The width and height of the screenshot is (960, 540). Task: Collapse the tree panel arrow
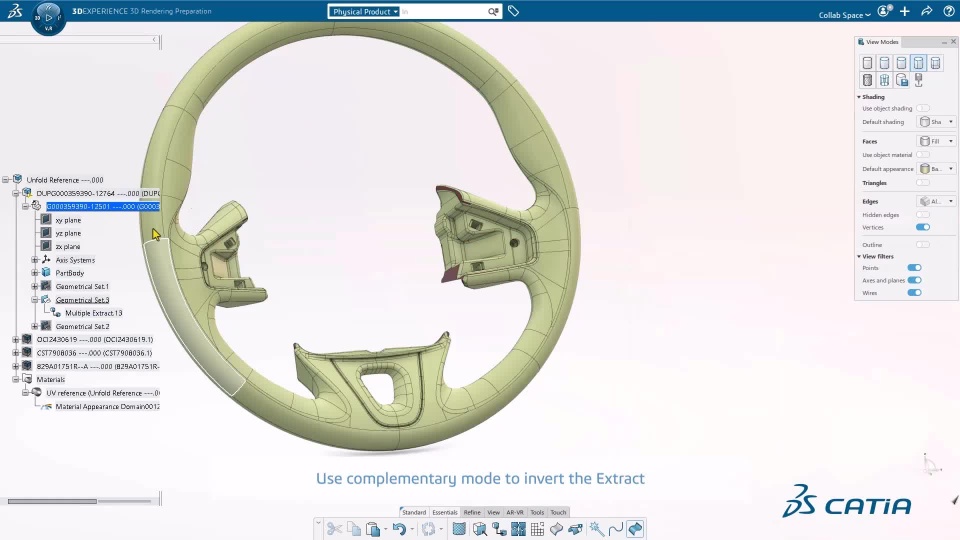pyautogui.click(x=154, y=40)
